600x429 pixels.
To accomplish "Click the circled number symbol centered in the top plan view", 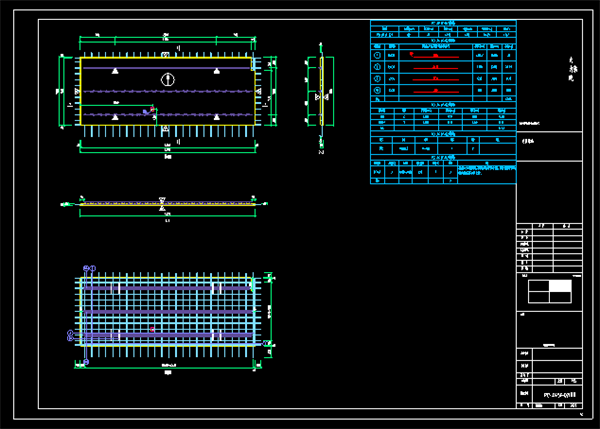I will coord(168,80).
